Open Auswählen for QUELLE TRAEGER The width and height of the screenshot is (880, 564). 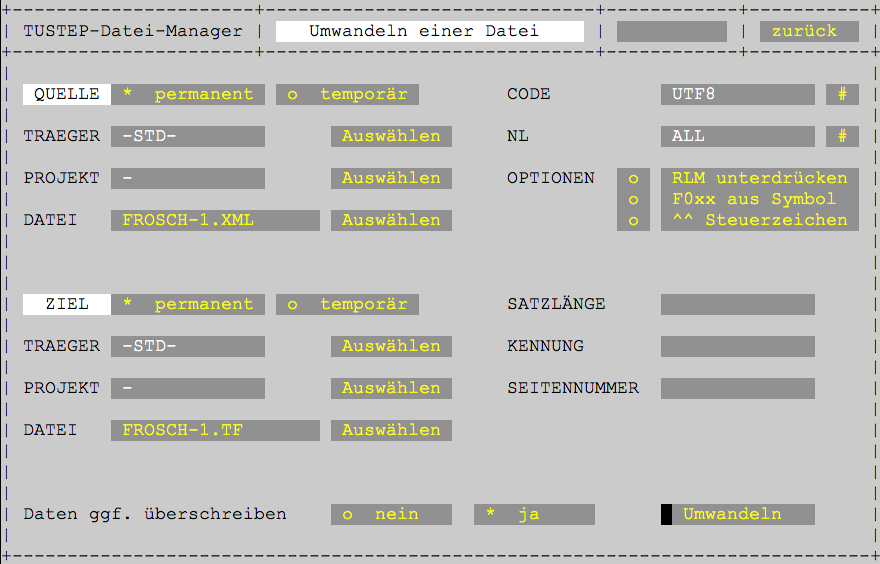pyautogui.click(x=391, y=136)
